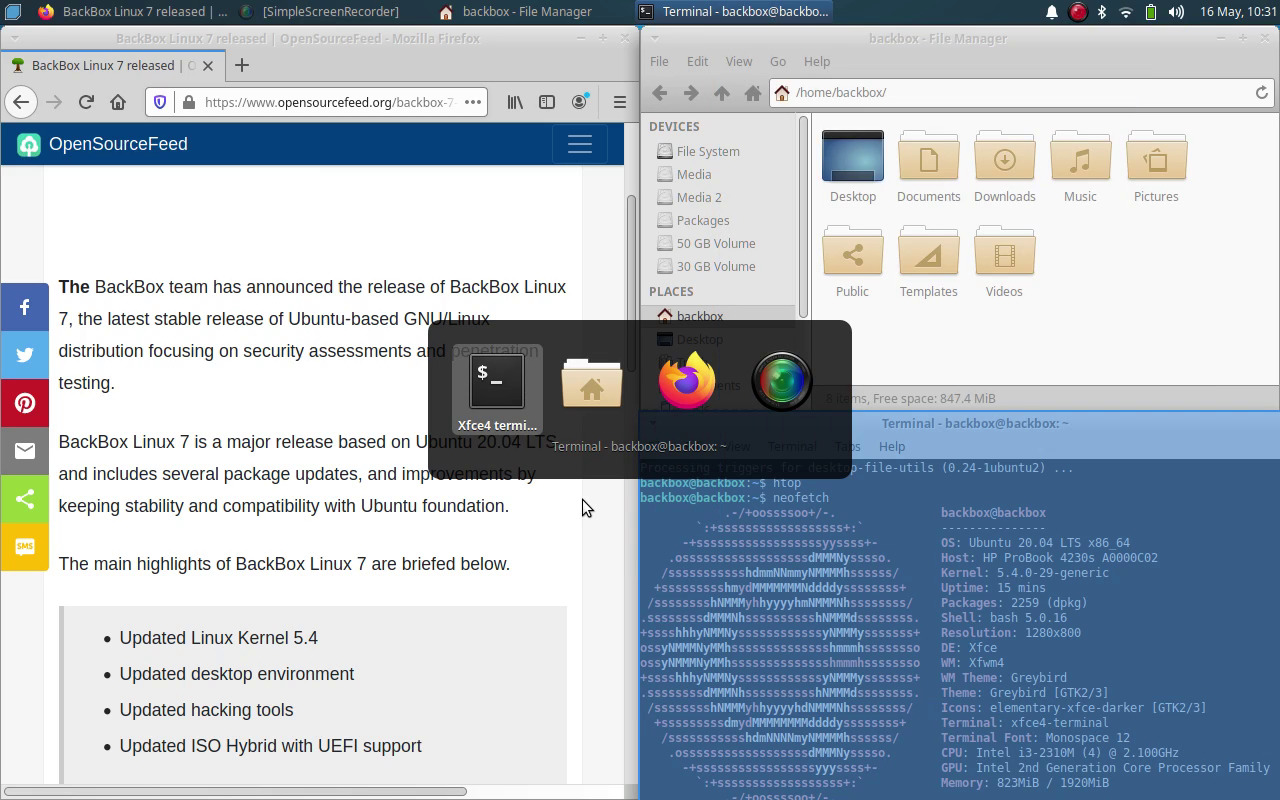Select File Manager home folder in switcher

click(592, 383)
